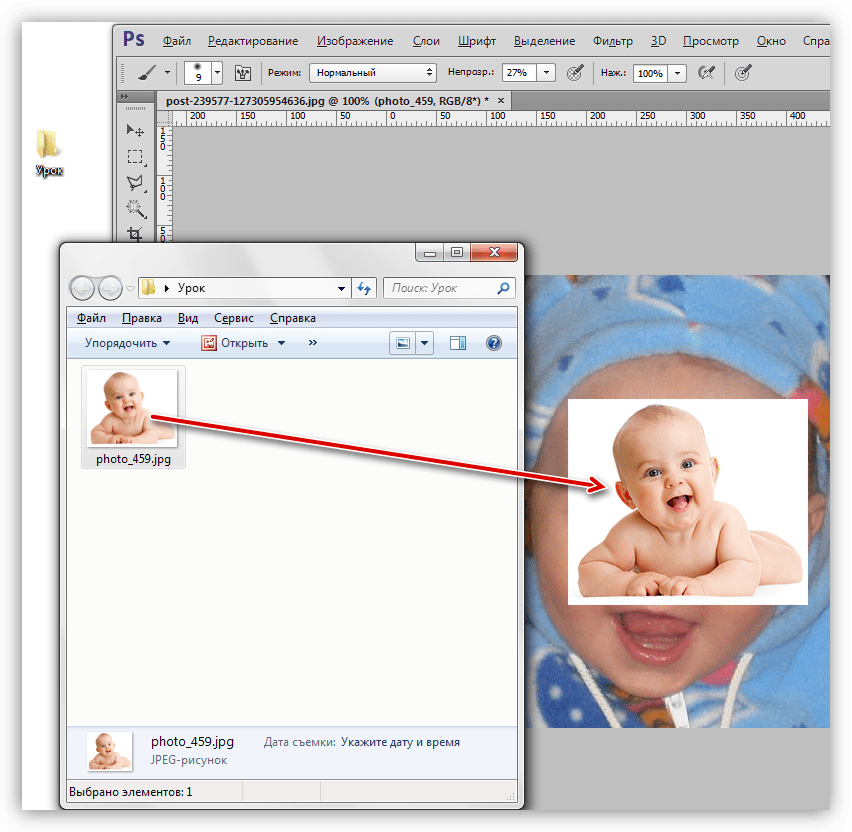
Task: Click the Открыть button in Explorer toolbar
Action: tap(244, 343)
